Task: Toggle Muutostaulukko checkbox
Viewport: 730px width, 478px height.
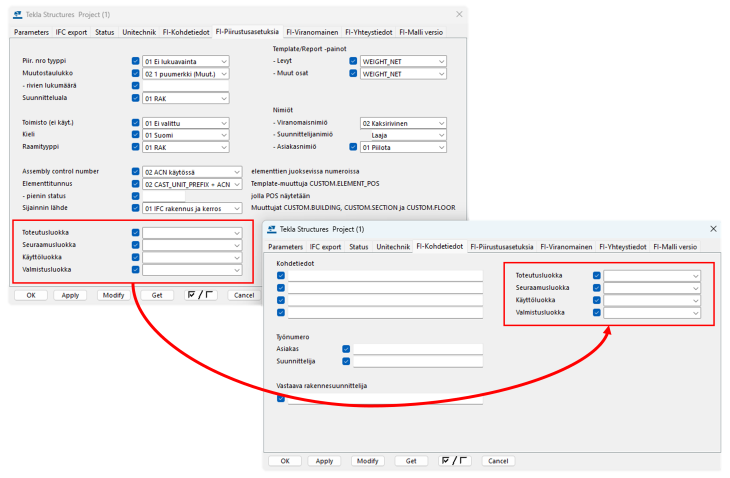Action: click(135, 74)
